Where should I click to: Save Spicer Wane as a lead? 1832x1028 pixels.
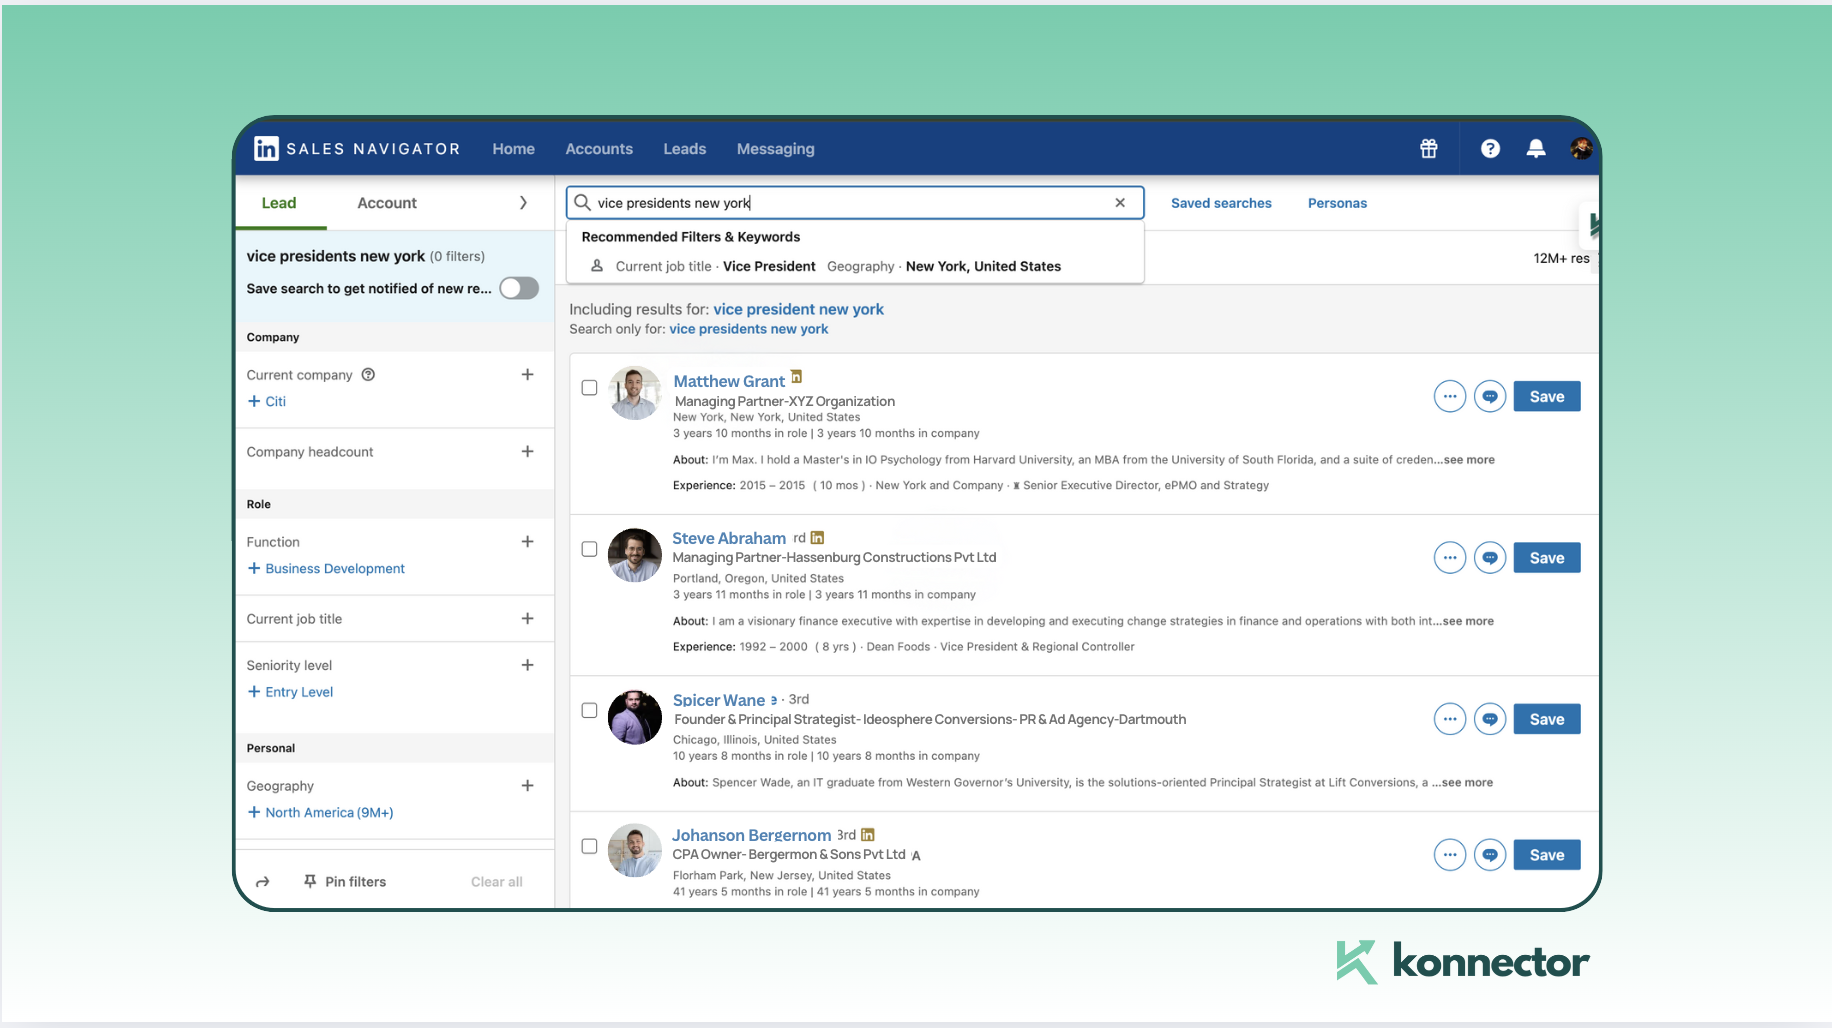[x=1547, y=719]
